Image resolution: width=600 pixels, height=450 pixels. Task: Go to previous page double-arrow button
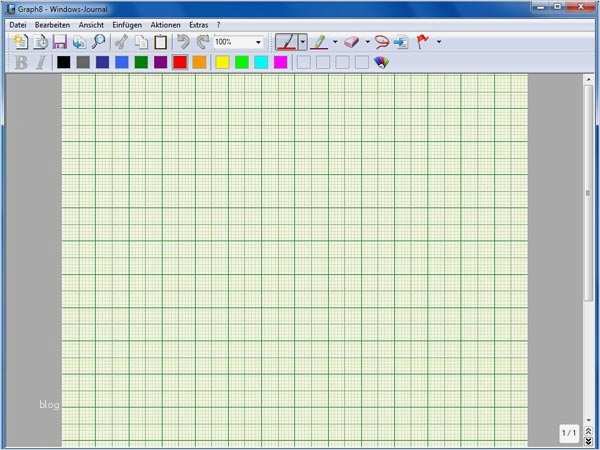(x=588, y=431)
